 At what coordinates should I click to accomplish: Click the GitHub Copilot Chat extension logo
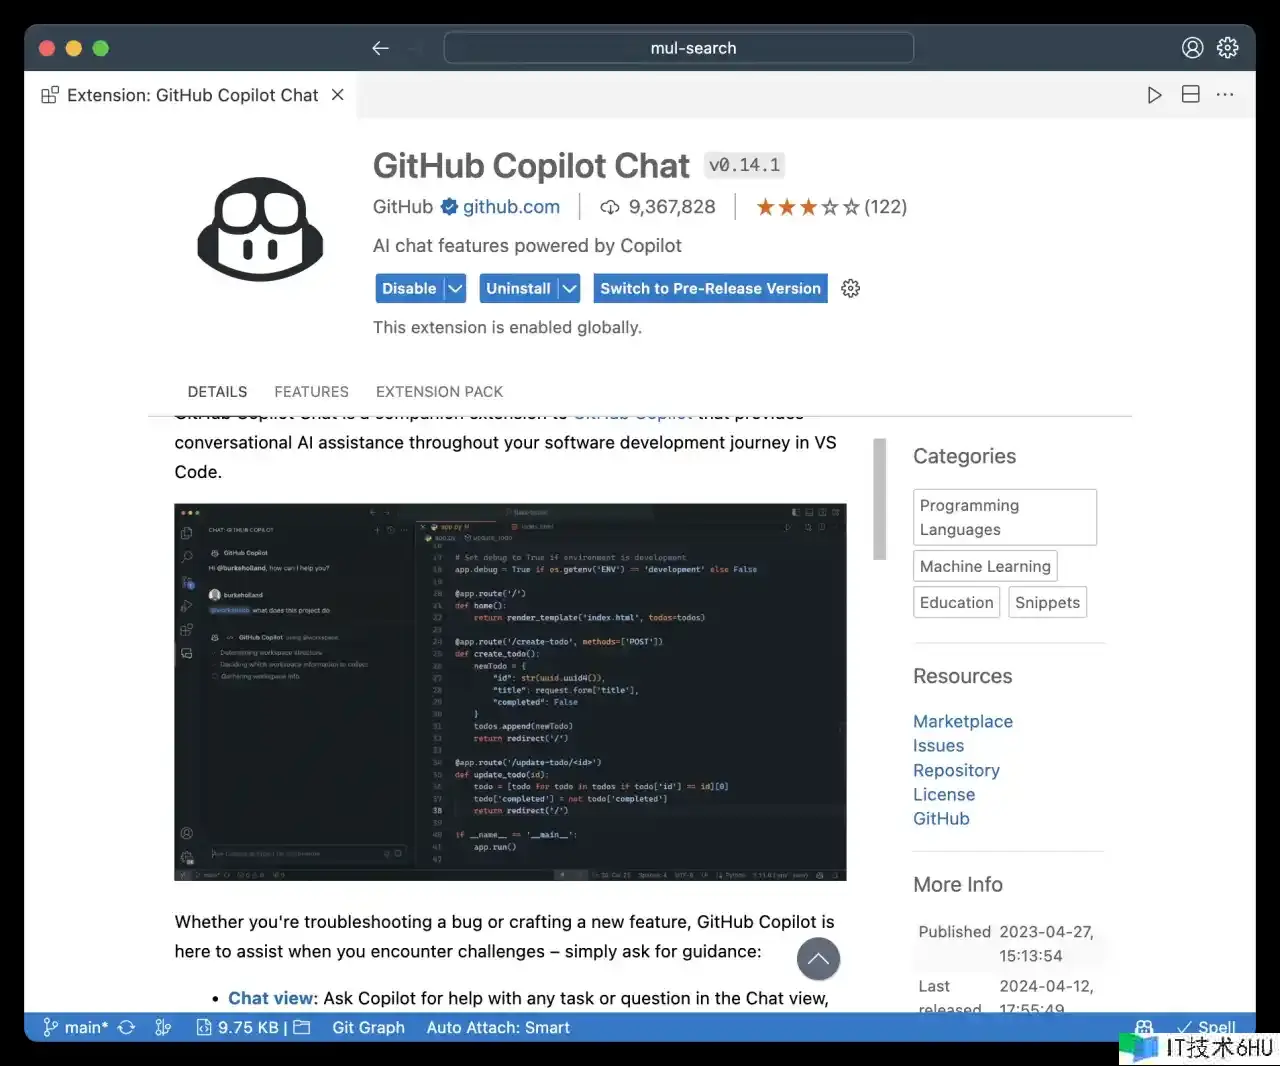point(260,230)
